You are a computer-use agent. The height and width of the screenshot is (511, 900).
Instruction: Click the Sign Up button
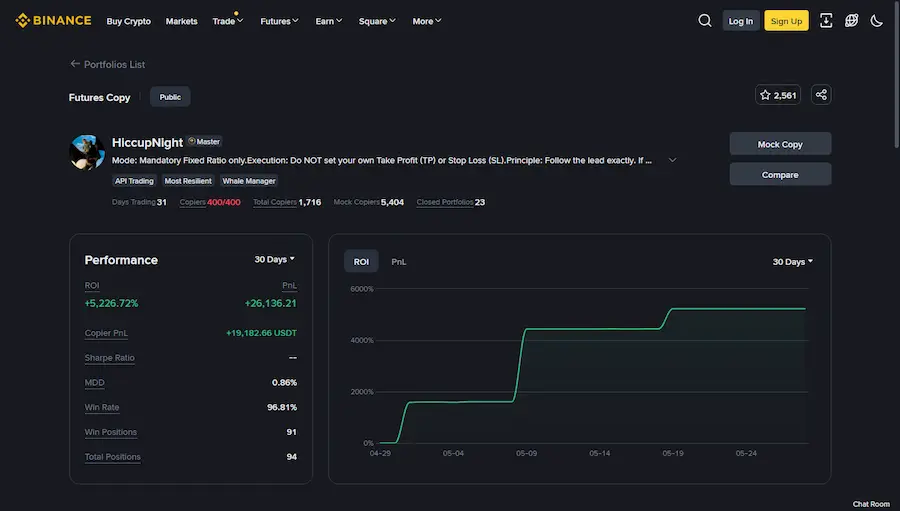(786, 21)
